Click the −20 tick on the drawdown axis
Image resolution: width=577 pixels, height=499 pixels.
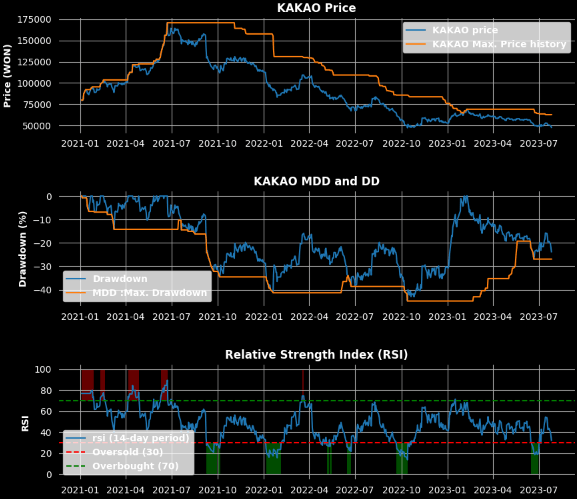(43, 243)
